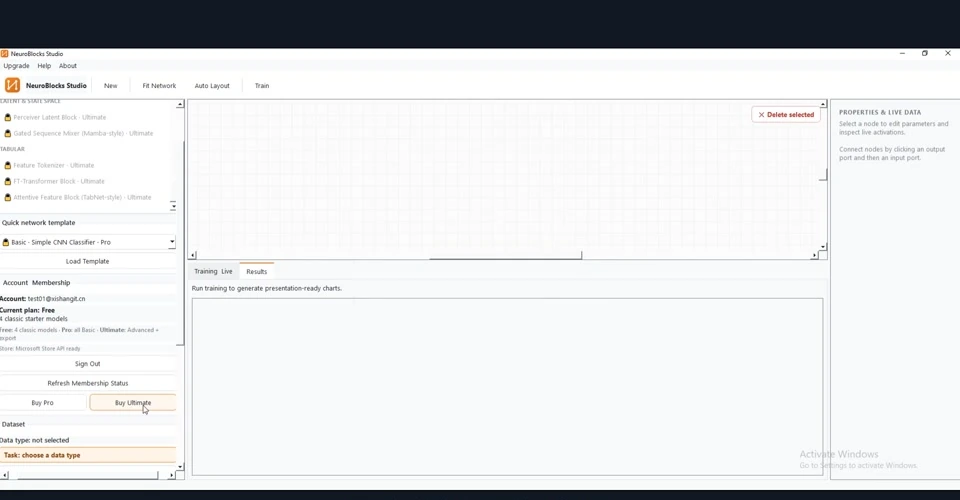Viewport: 960px width, 500px height.
Task: Click the Delete selected button
Action: click(786, 114)
